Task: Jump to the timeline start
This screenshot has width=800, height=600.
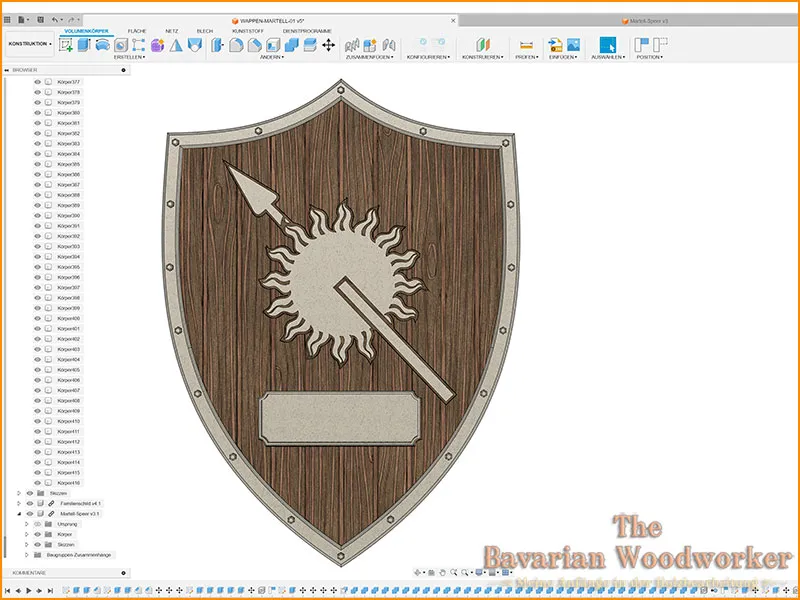Action: click(7, 590)
